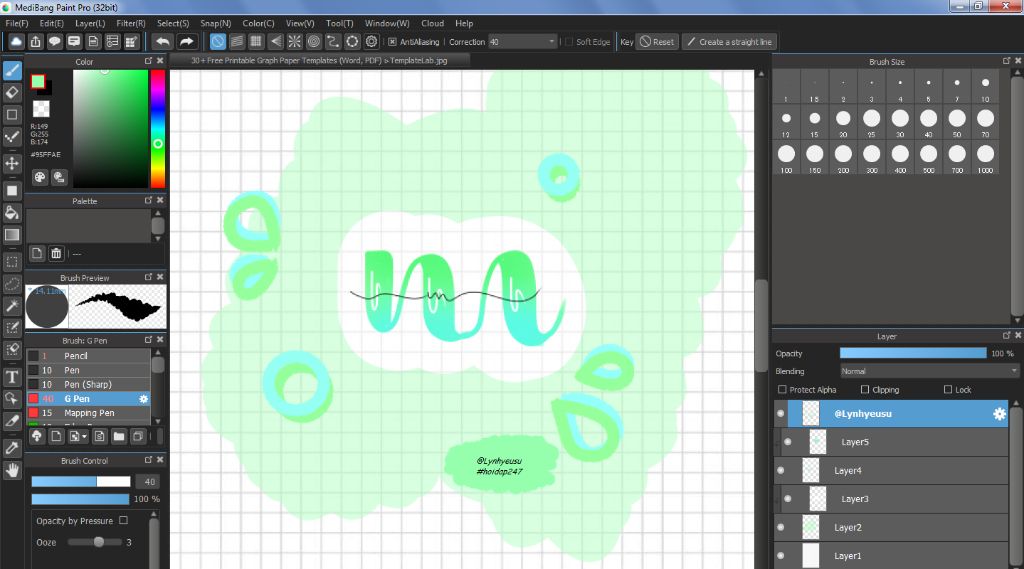Open the cloud icon in toolbar
The image size is (1024, 569).
[x=16, y=42]
